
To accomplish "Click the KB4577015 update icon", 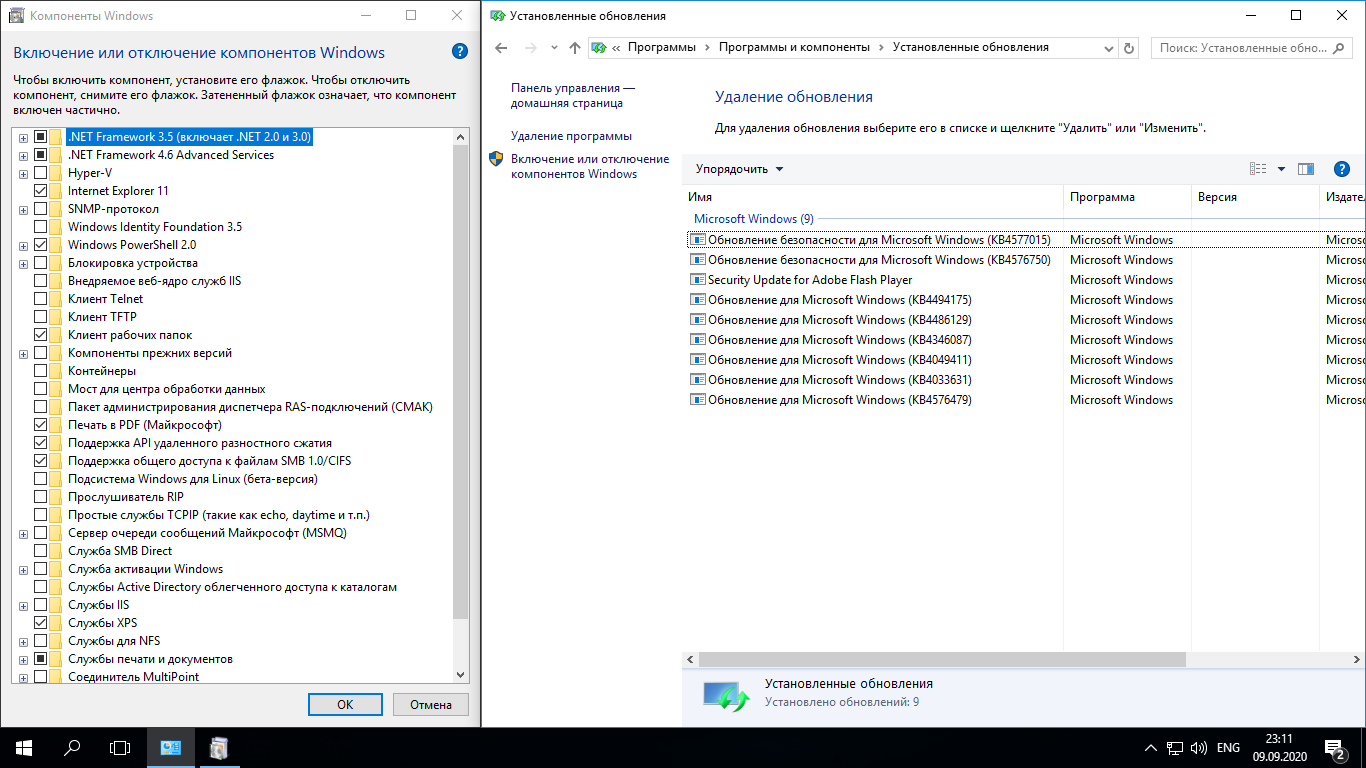I will (x=698, y=240).
